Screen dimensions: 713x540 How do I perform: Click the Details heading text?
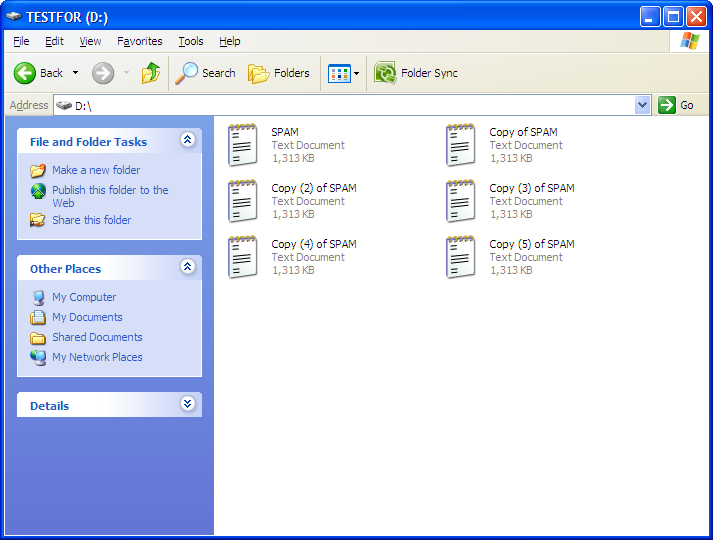pyautogui.click(x=50, y=406)
